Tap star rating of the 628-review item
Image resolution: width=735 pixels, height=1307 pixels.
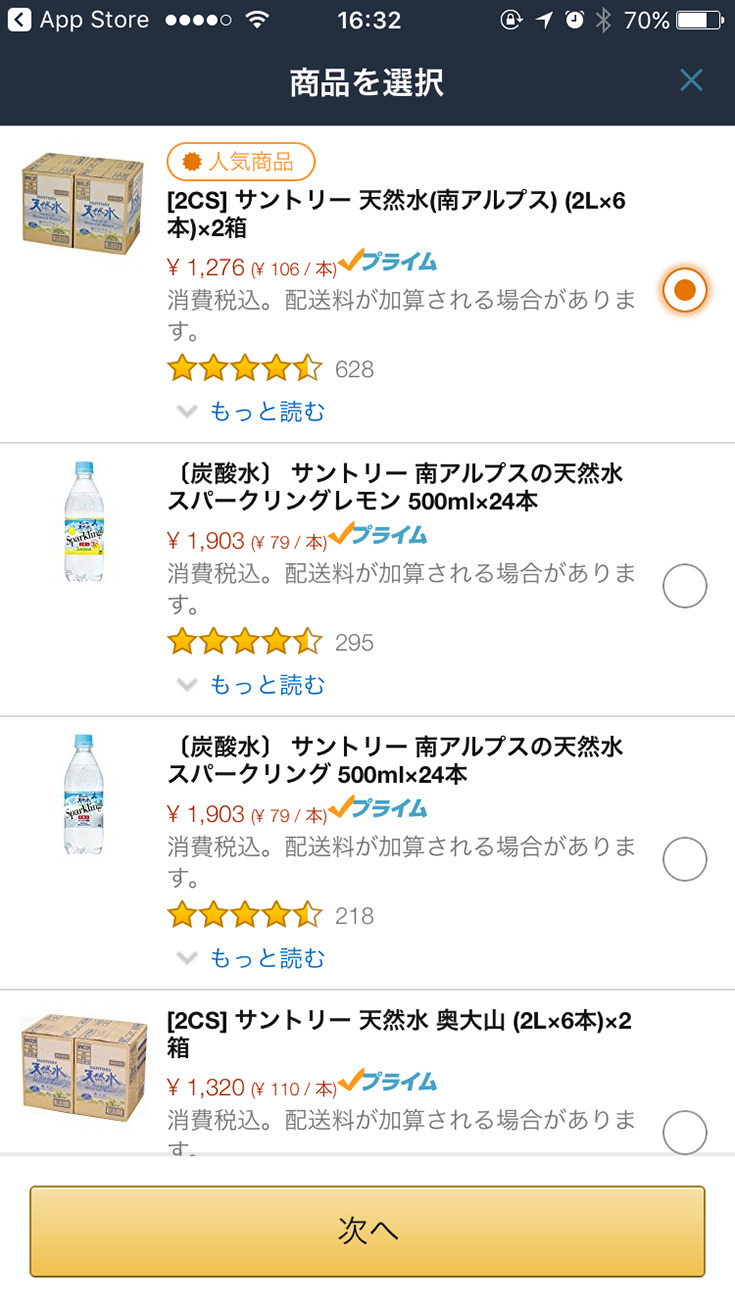tap(245, 369)
